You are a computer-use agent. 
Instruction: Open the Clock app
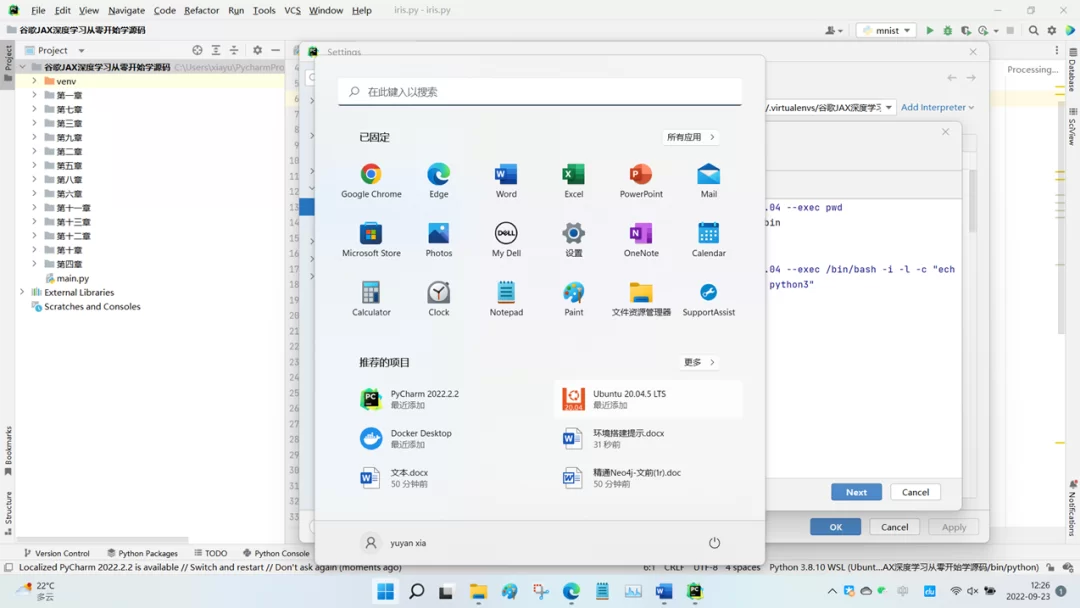click(438, 299)
